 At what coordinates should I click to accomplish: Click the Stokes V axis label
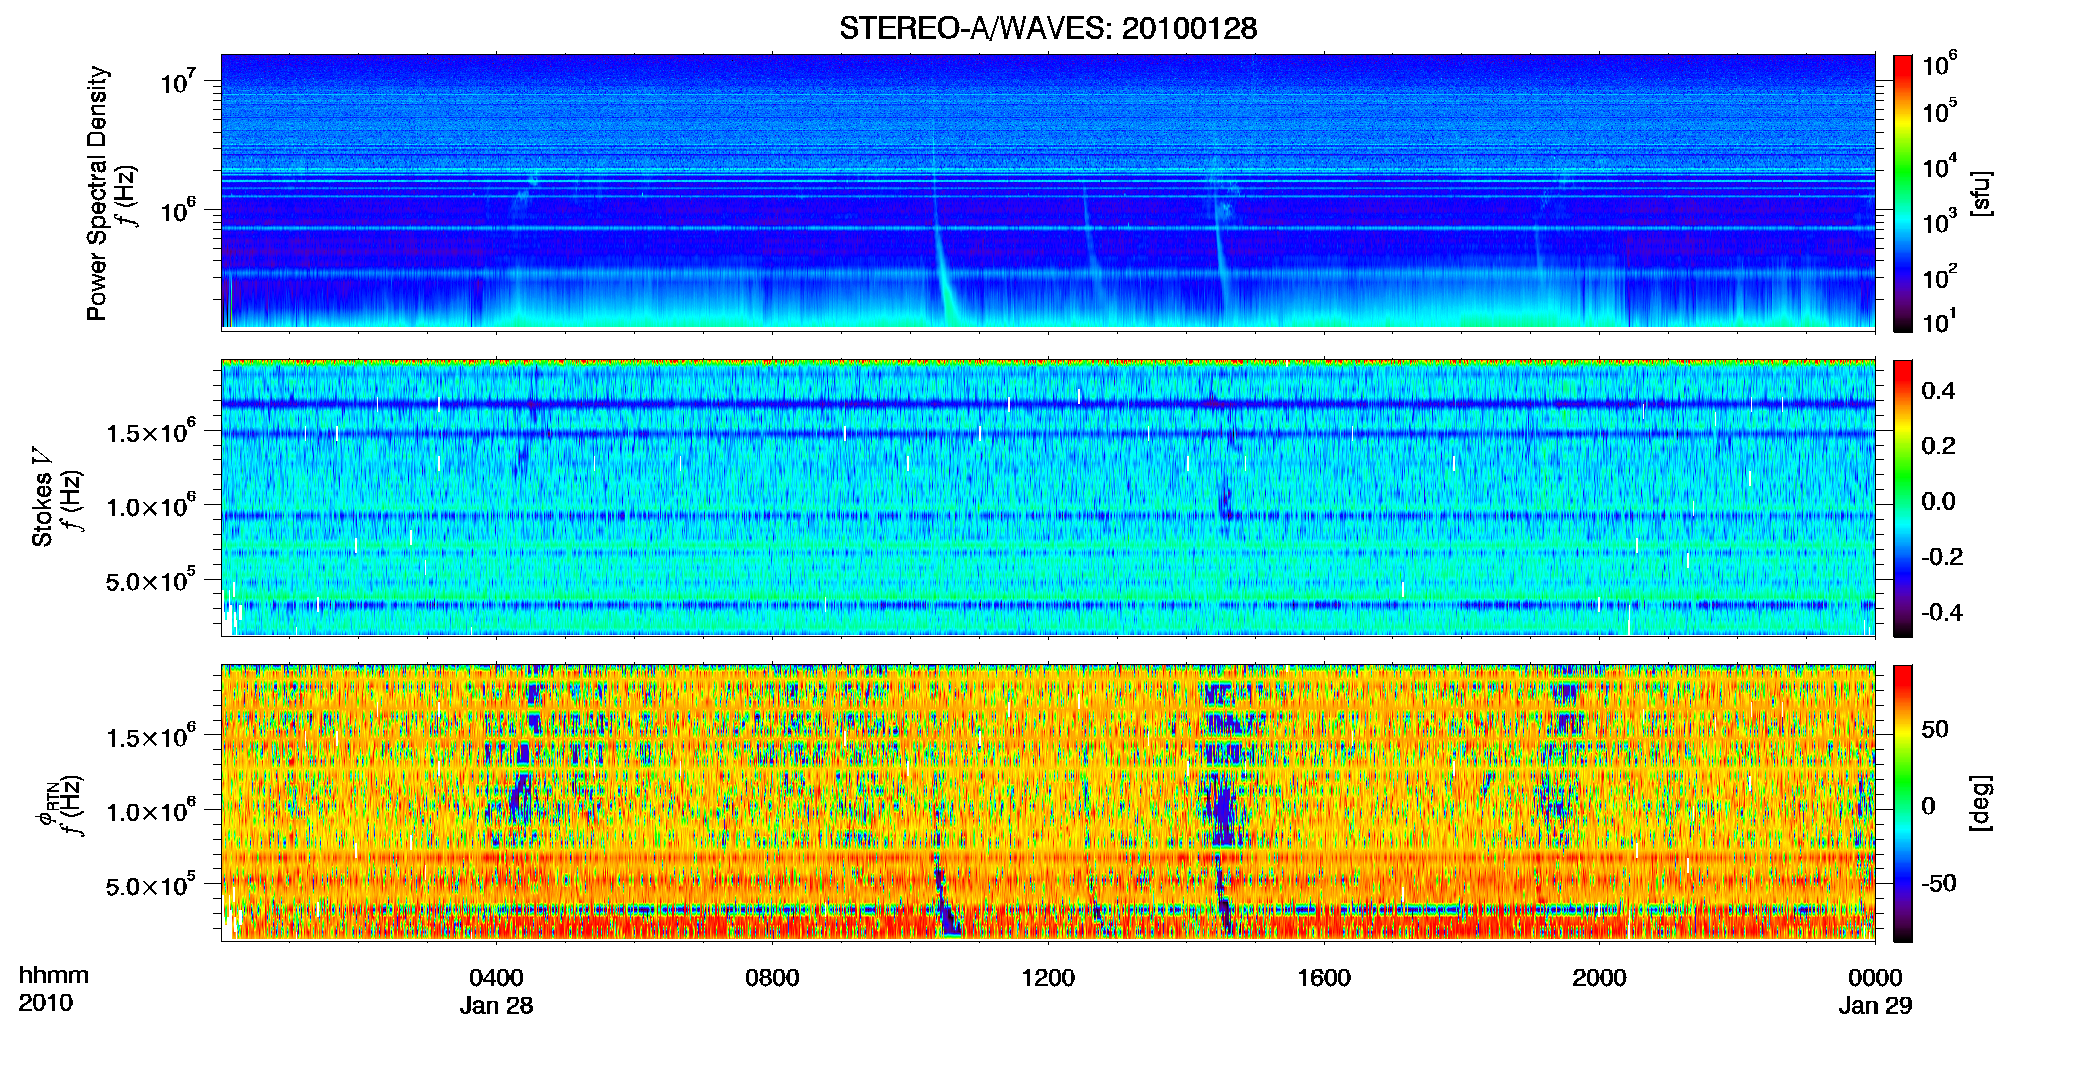click(43, 497)
